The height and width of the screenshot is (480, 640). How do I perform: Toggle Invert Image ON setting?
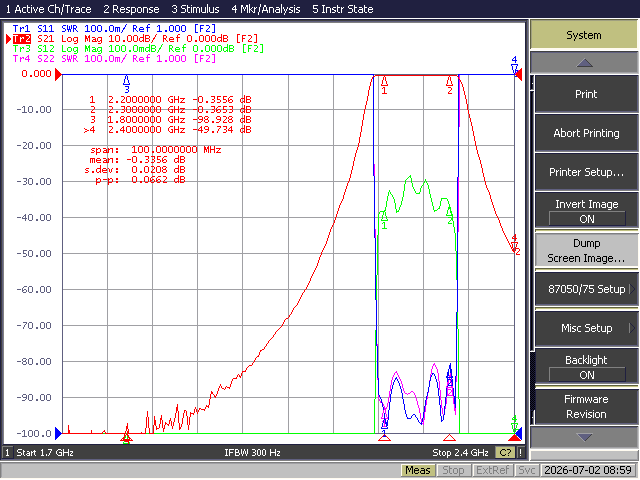tap(586, 211)
